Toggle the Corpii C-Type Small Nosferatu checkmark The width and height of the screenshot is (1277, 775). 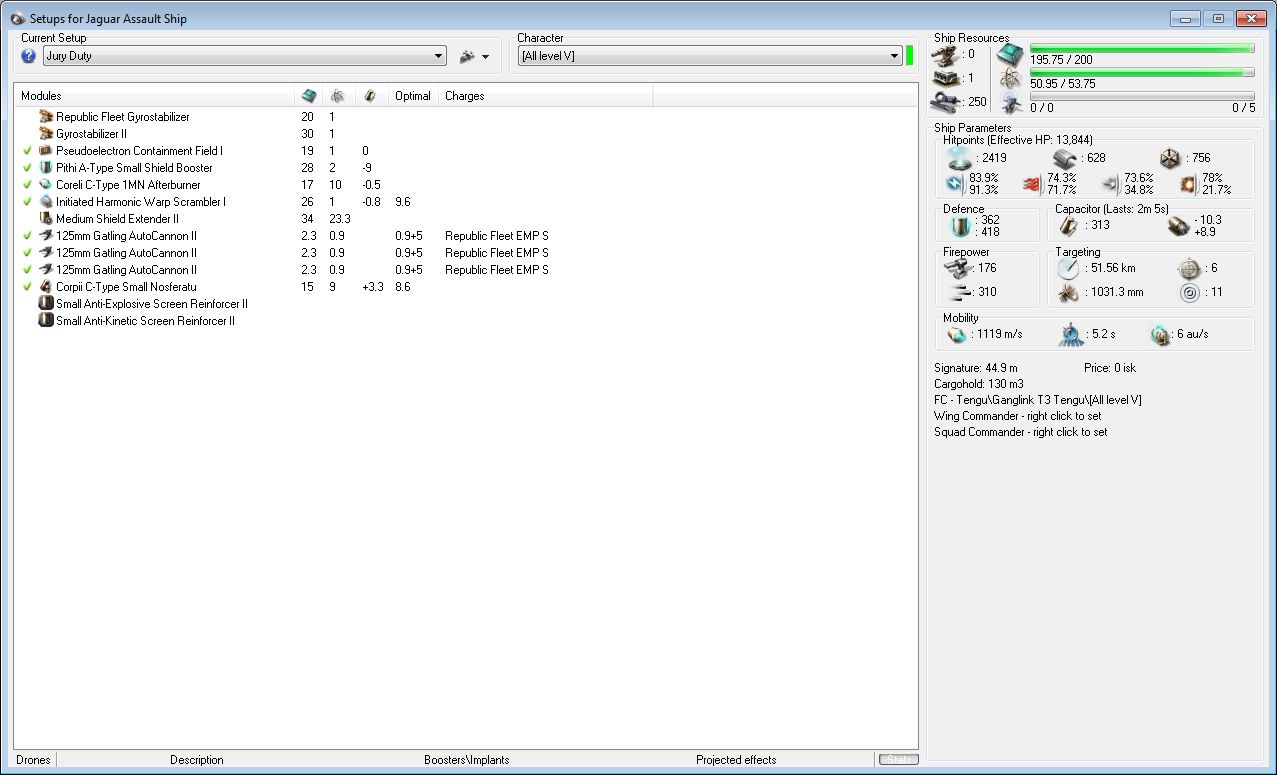[x=27, y=287]
